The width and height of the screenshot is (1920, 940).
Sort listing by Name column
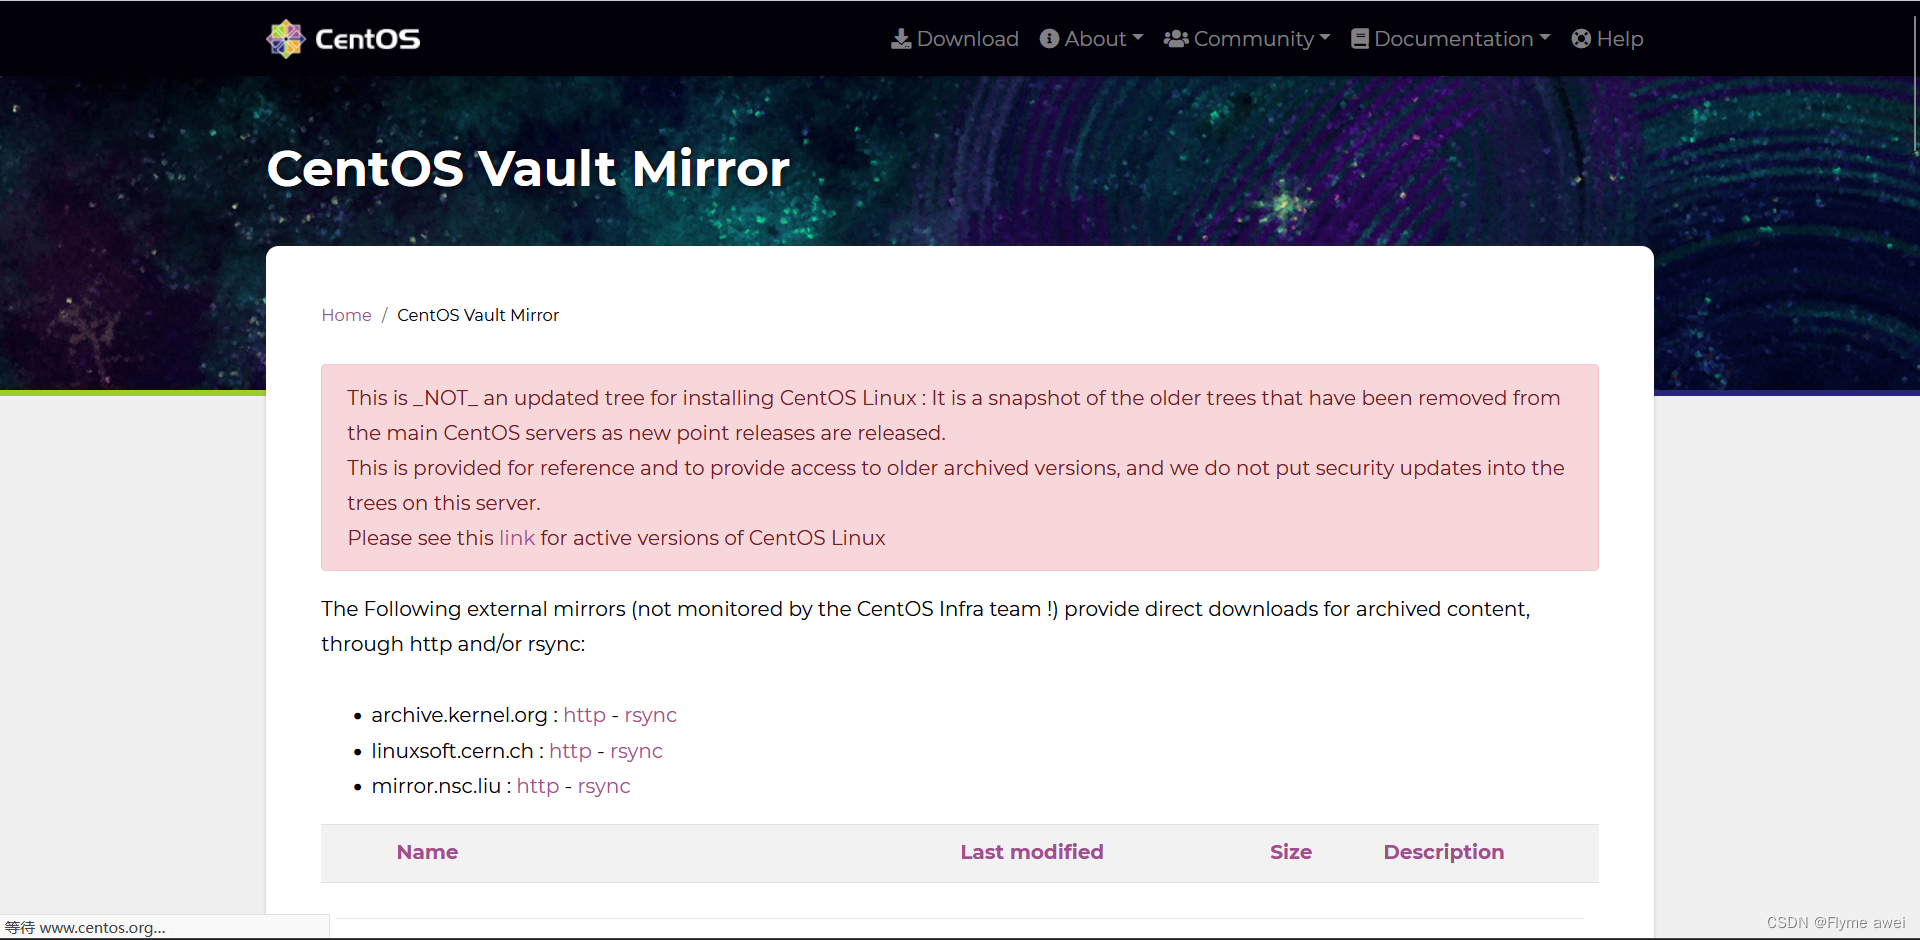point(427,852)
